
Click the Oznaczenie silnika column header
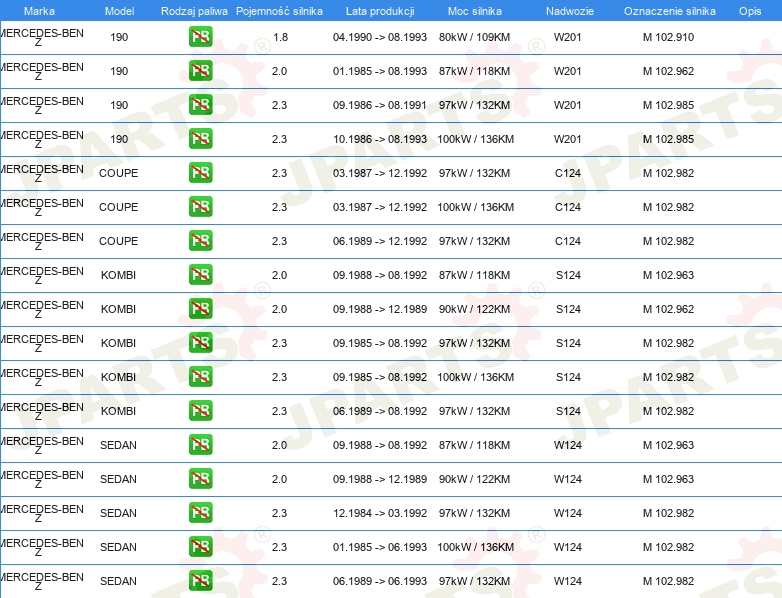coord(670,11)
